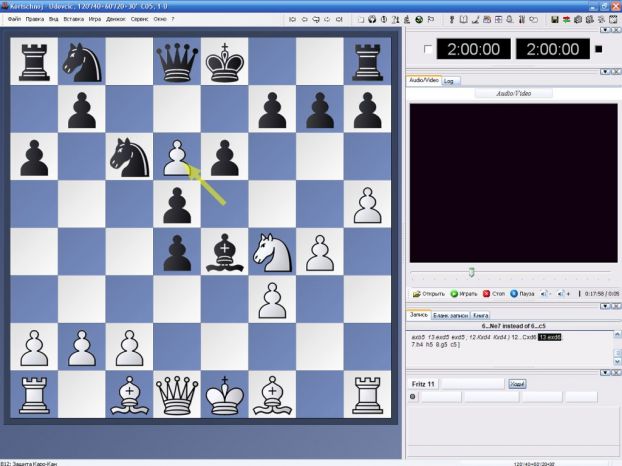This screenshot has width=622, height=466.
Task: Click the audio playback position slider thumb
Action: (471, 272)
